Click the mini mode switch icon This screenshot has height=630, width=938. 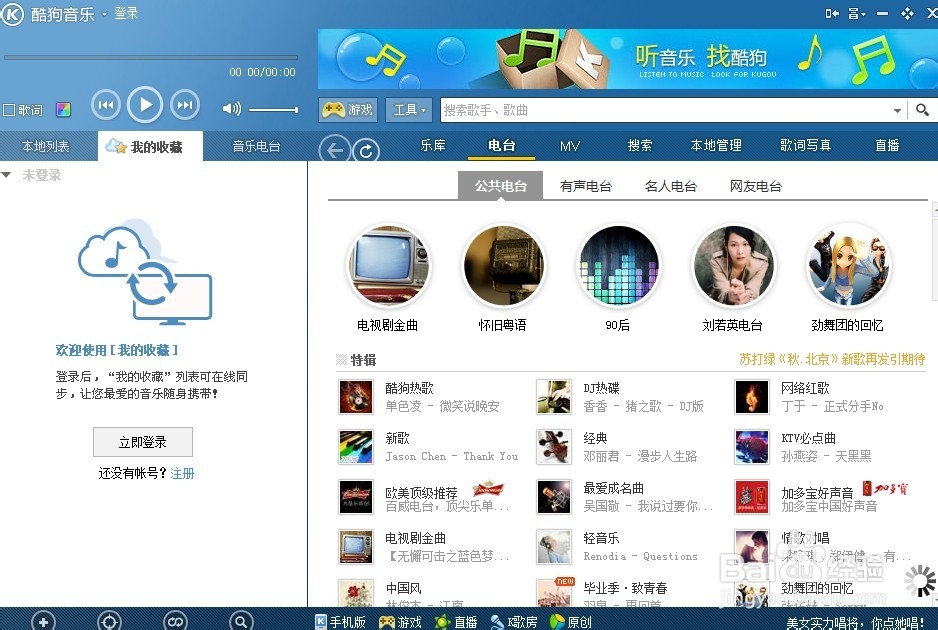pos(832,13)
